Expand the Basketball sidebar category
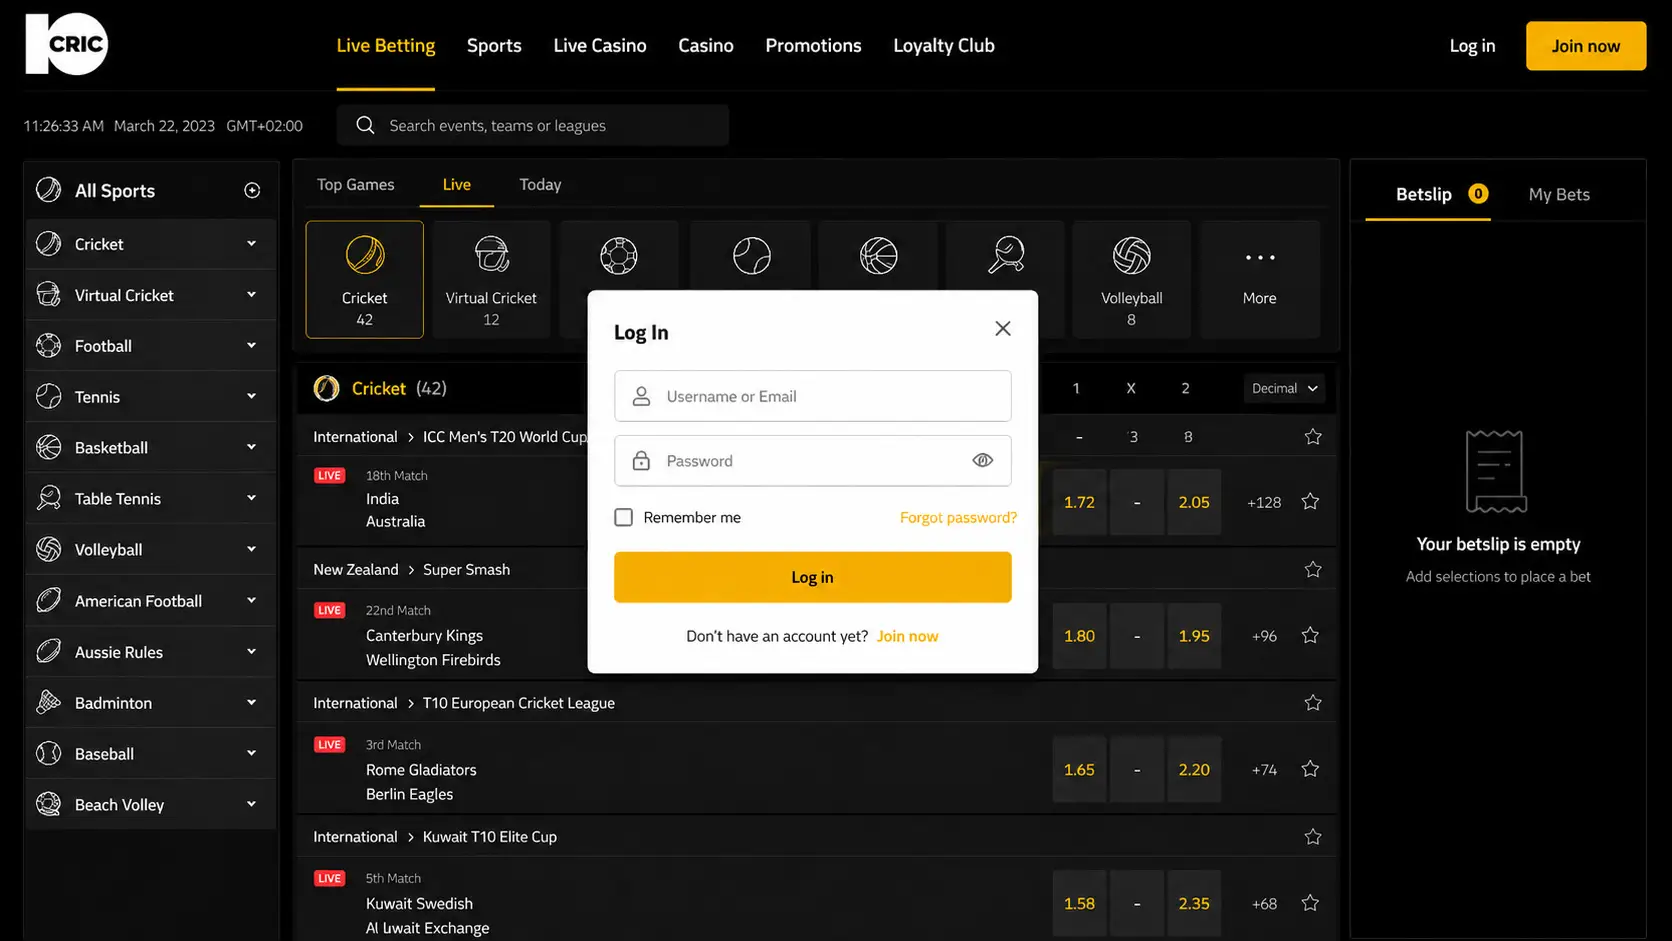Image resolution: width=1672 pixels, height=941 pixels. pos(251,447)
